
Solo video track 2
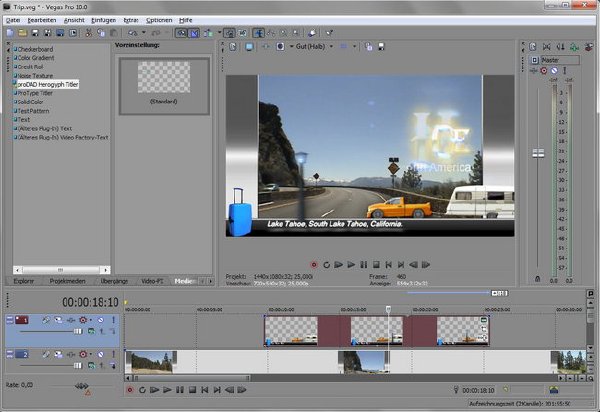coord(113,355)
